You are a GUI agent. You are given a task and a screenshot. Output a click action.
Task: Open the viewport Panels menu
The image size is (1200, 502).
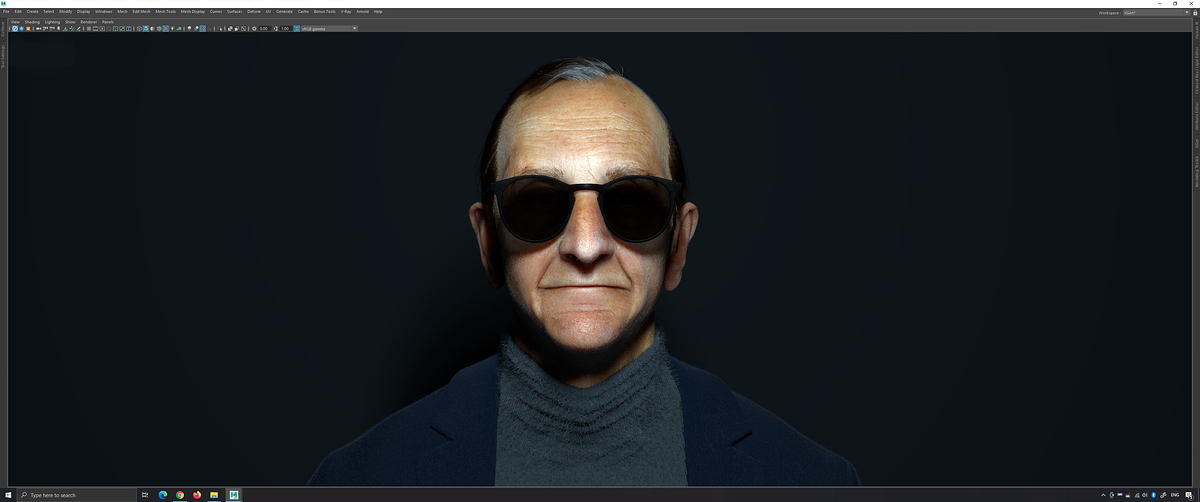tap(108, 21)
